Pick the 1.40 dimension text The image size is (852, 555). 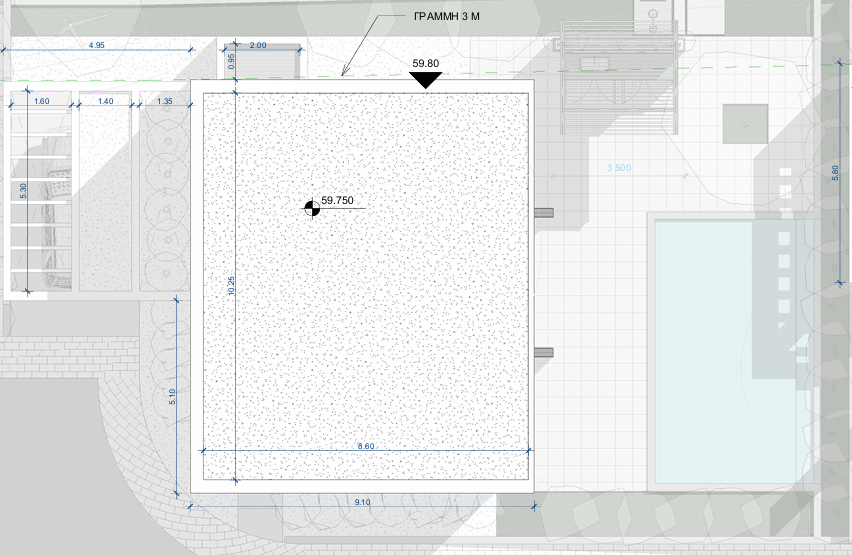pos(105,101)
